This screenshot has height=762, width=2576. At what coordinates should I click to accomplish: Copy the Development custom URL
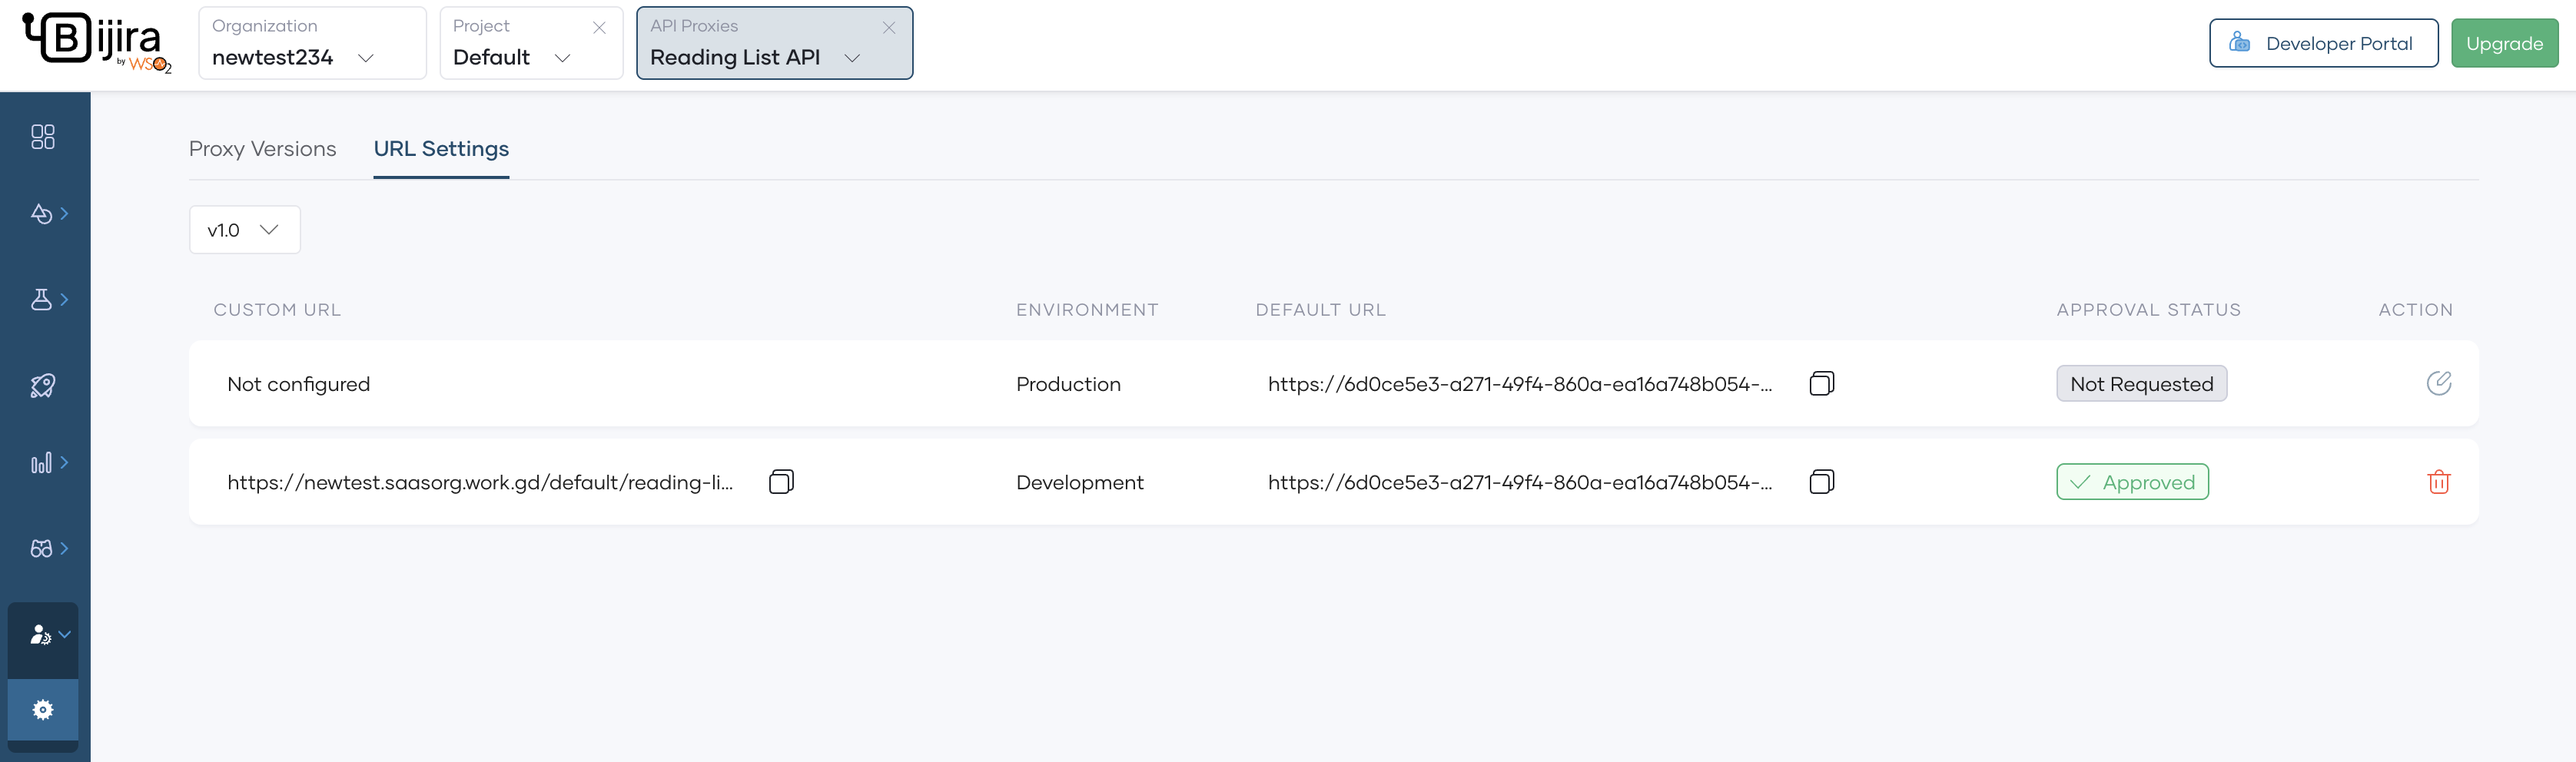point(781,482)
